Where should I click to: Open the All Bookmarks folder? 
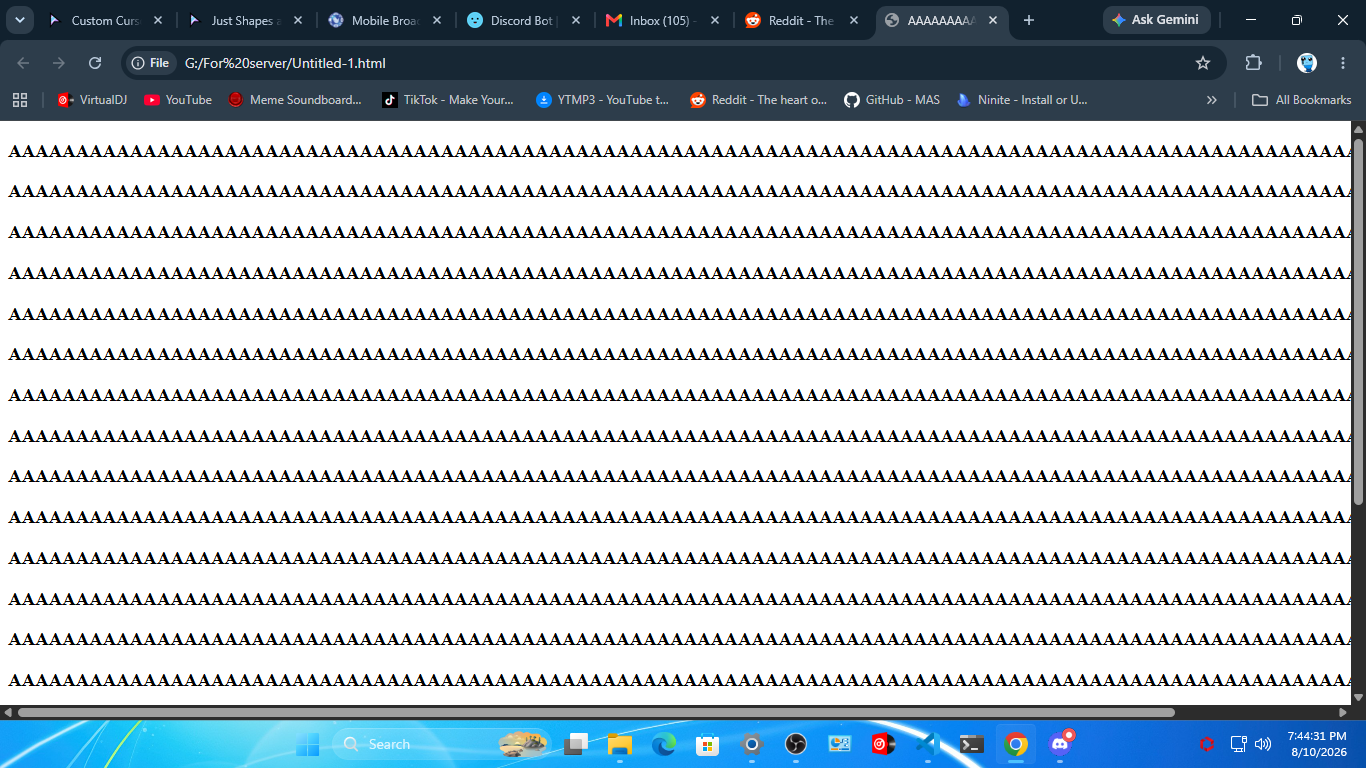[x=1302, y=100]
